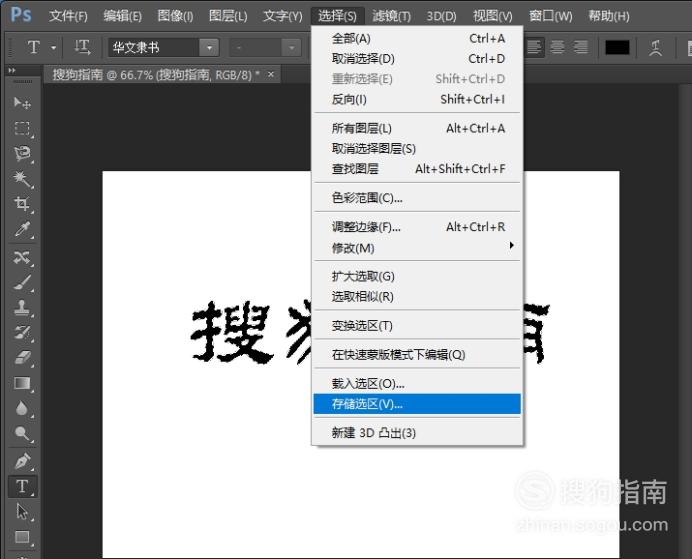Open the 图像(I) menu
692x559 pixels.
176,16
